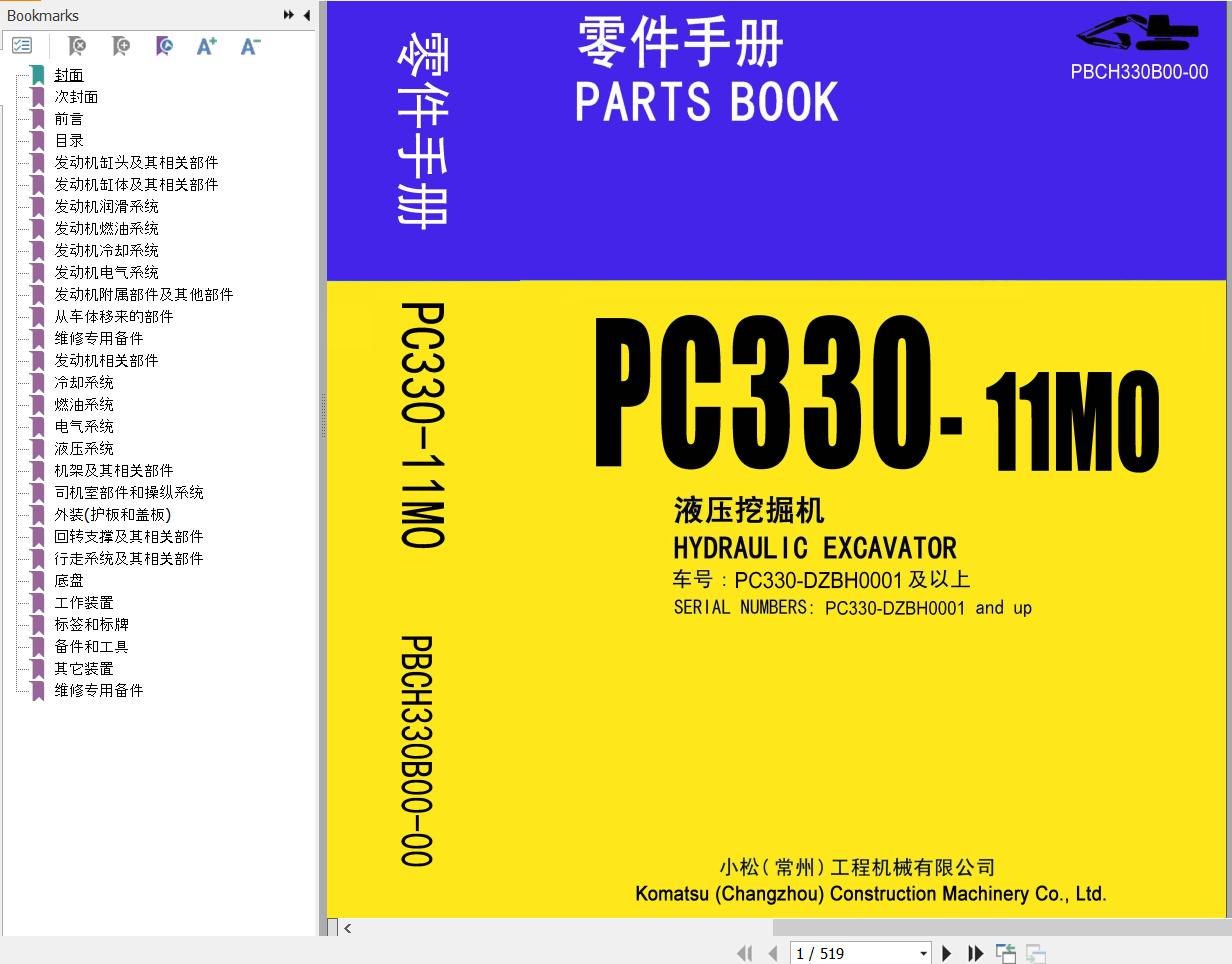Click the horizontal scrollbar left arrow
This screenshot has width=1232, height=964.
point(347,928)
